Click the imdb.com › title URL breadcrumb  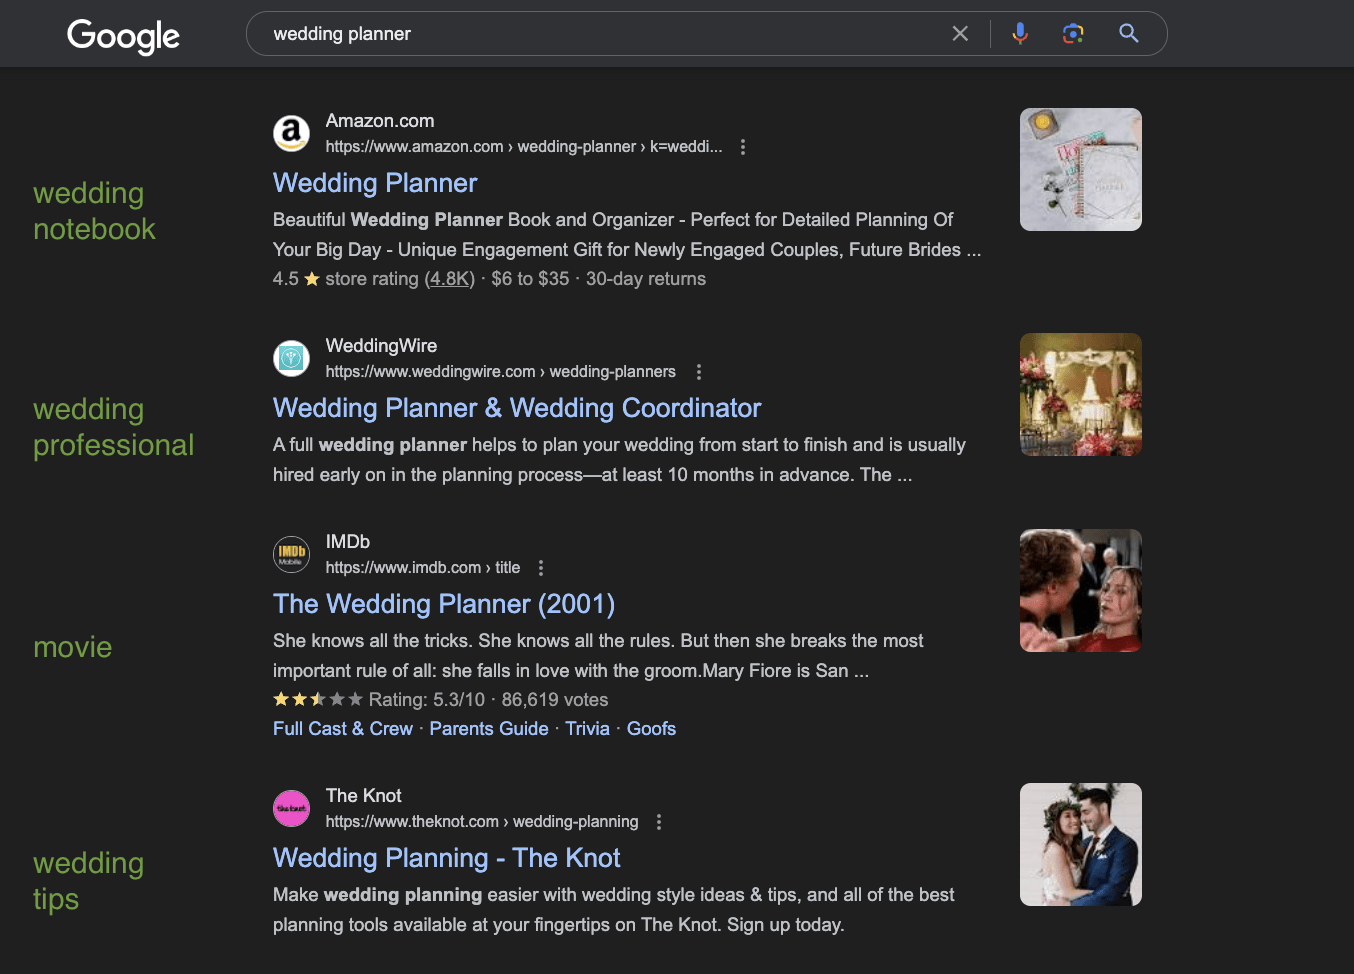point(423,568)
